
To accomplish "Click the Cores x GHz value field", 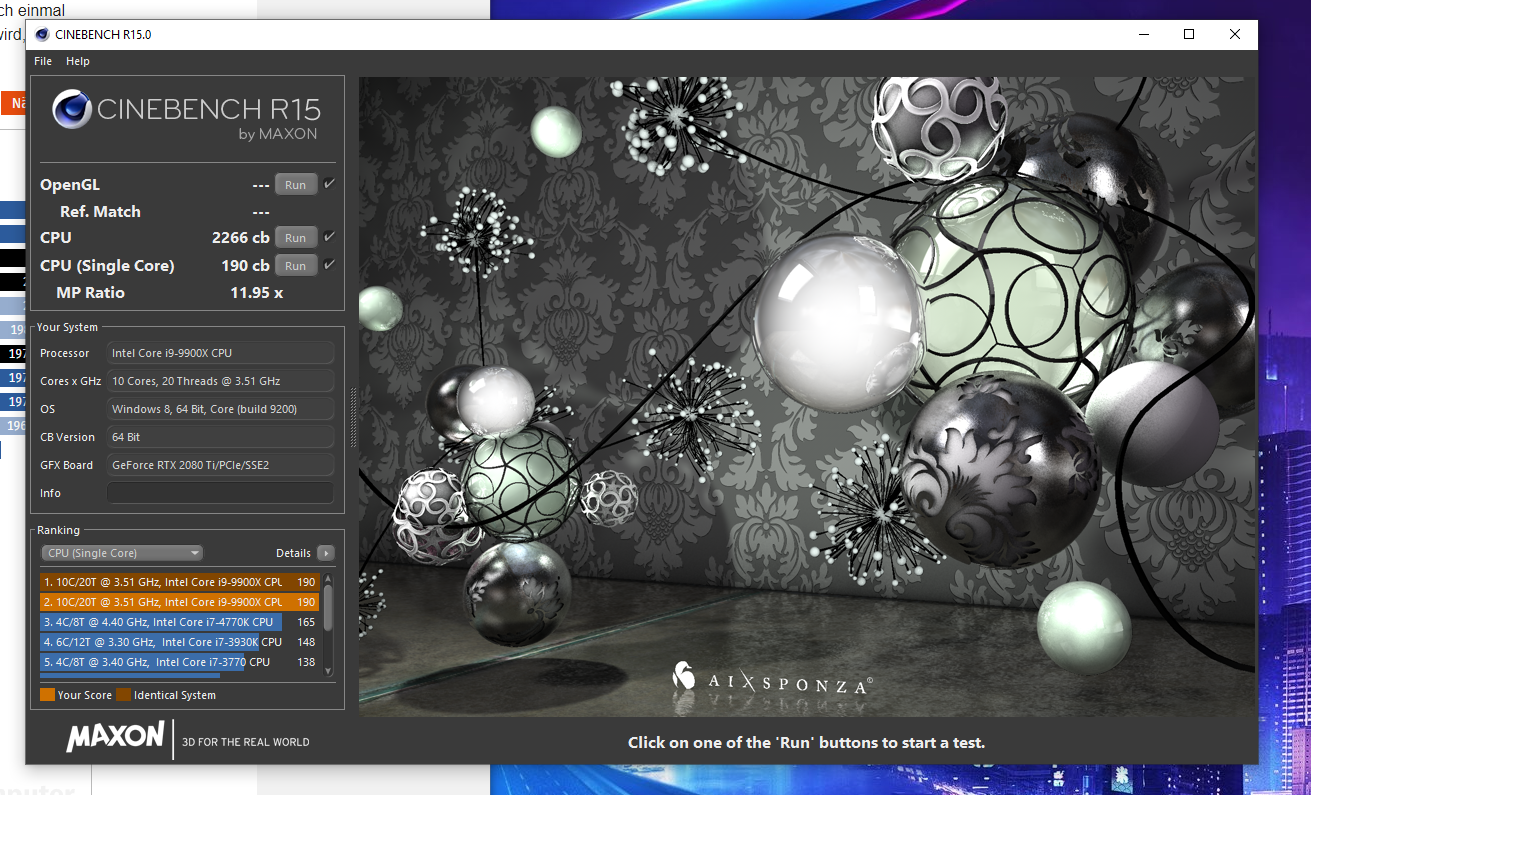I will coord(220,381).
